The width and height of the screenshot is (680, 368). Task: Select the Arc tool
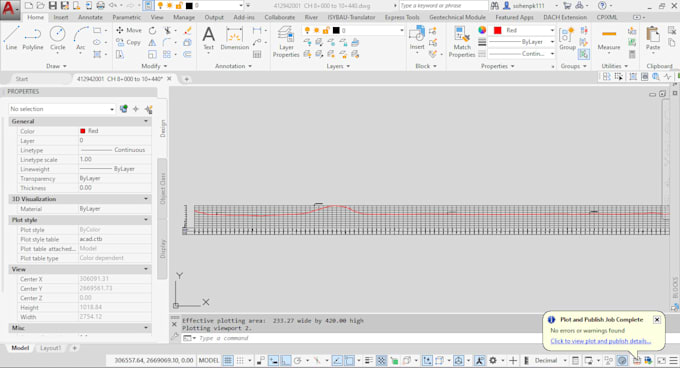[x=80, y=38]
